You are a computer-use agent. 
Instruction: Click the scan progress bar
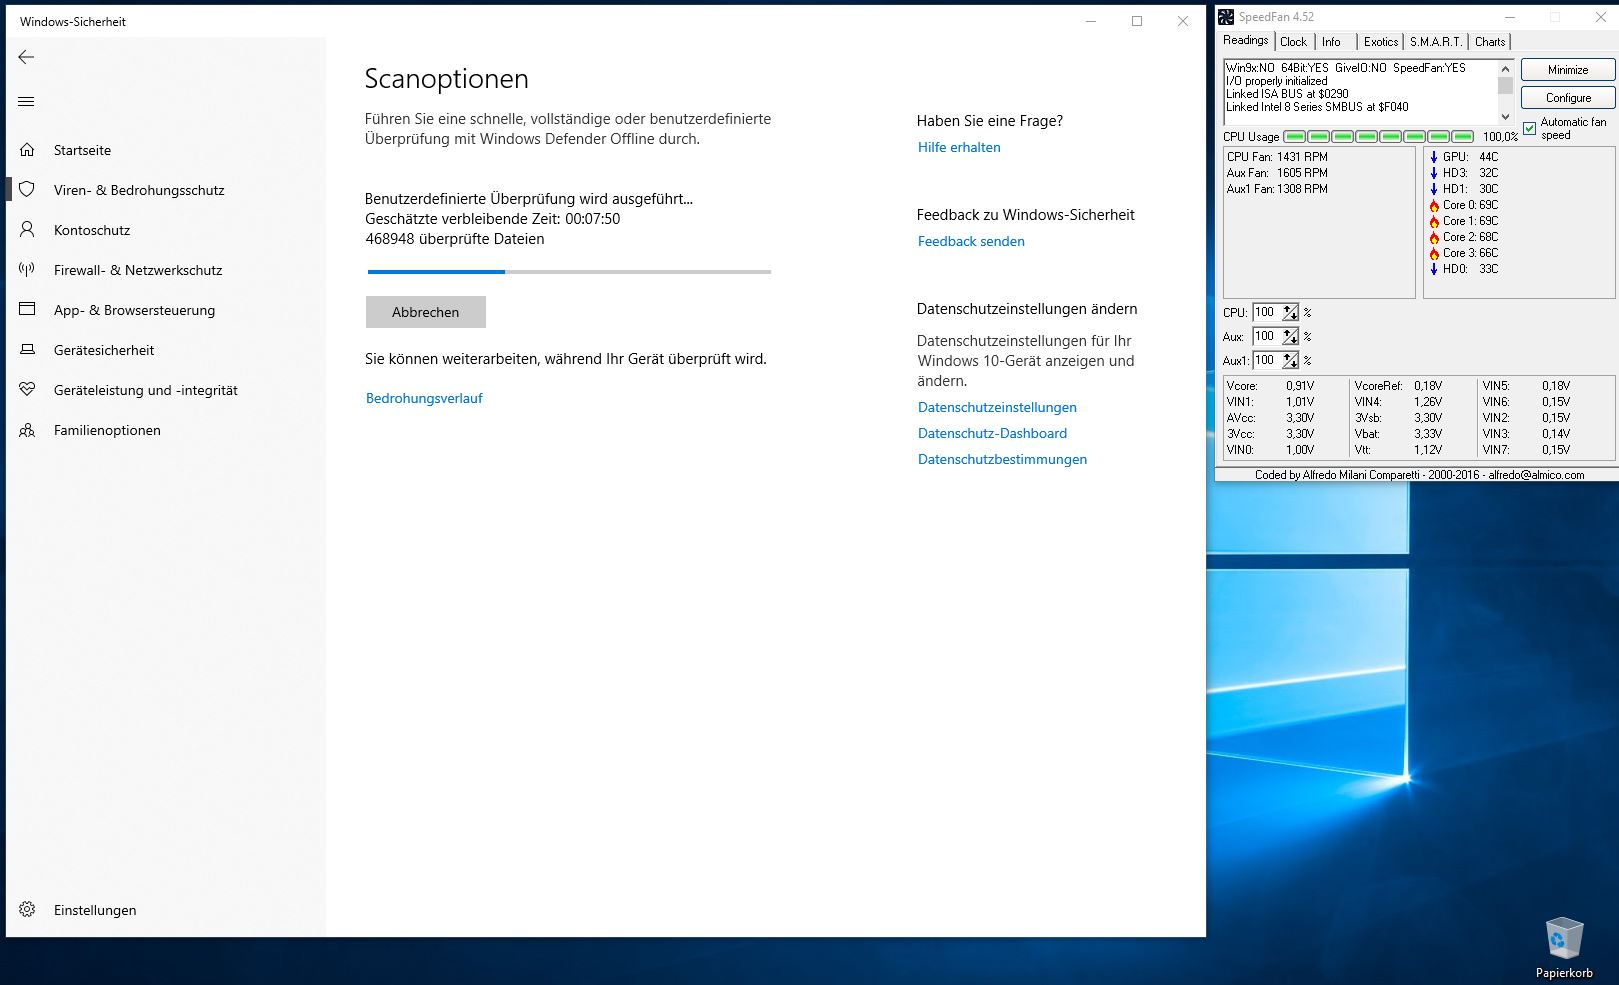pyautogui.click(x=569, y=271)
